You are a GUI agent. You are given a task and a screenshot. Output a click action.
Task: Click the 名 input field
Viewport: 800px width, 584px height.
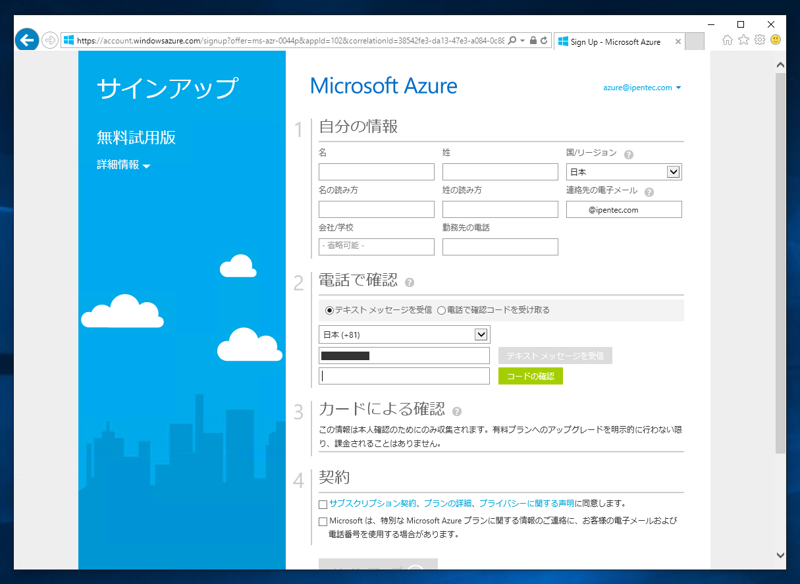coord(377,172)
